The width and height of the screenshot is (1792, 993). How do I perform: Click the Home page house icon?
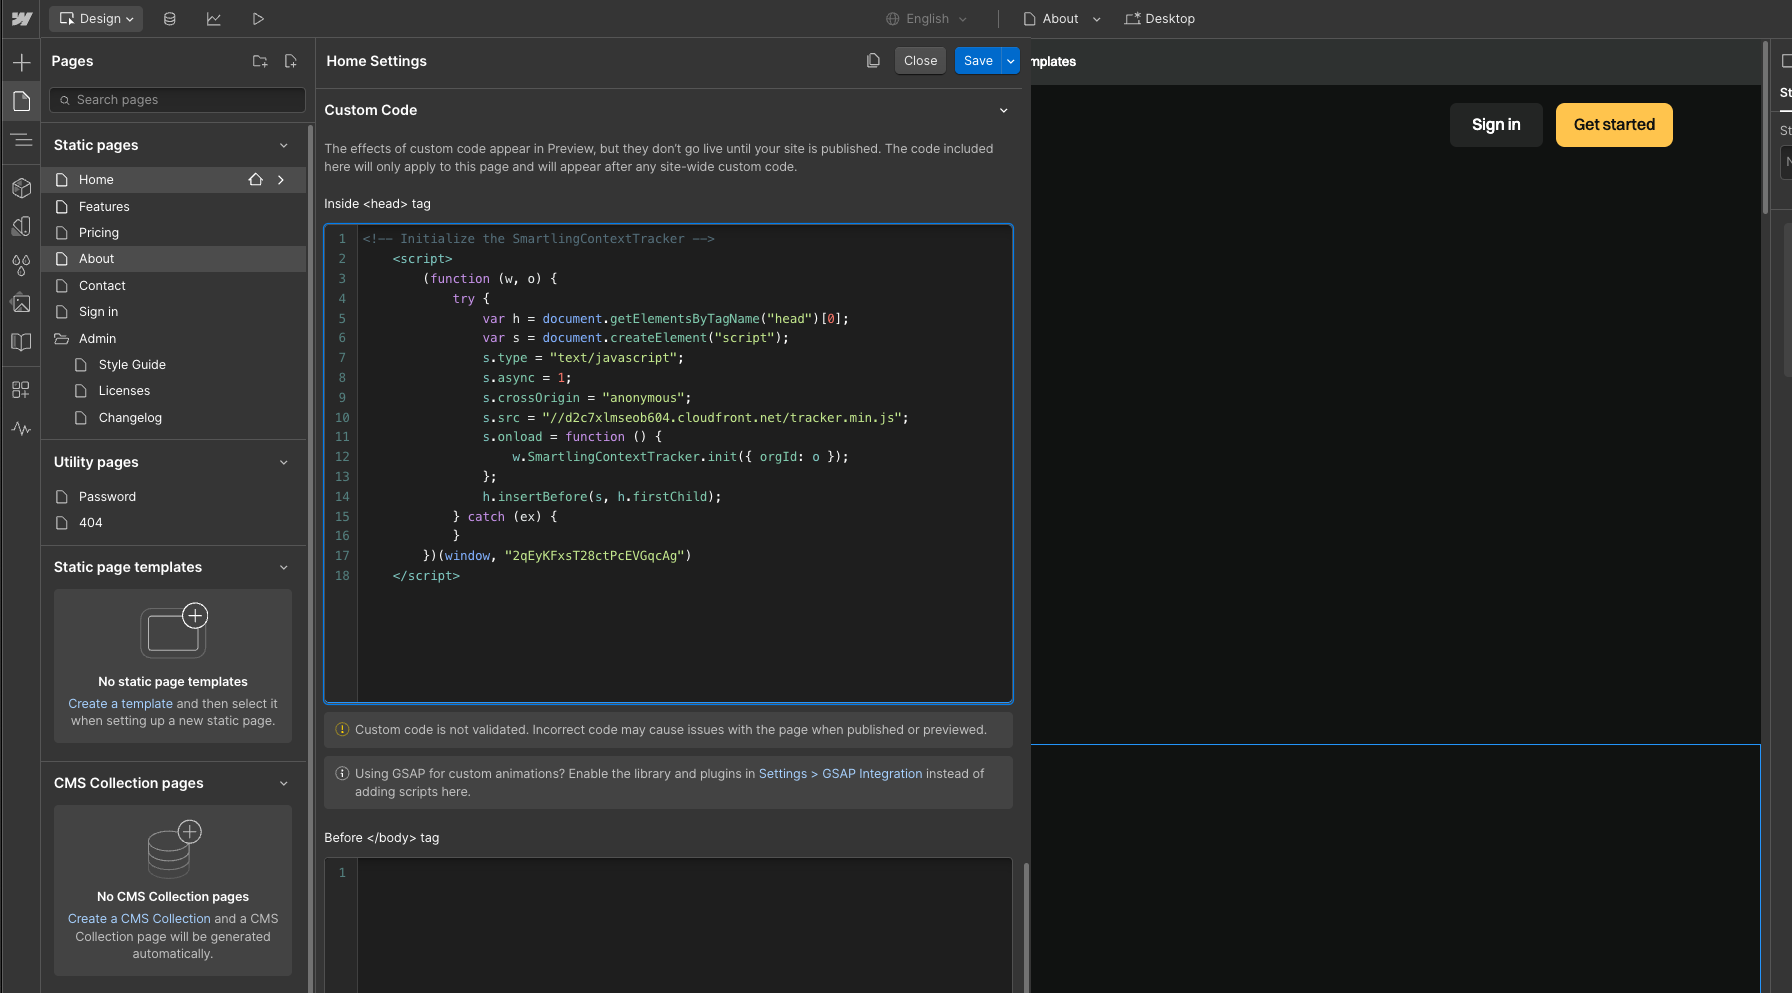pos(256,180)
